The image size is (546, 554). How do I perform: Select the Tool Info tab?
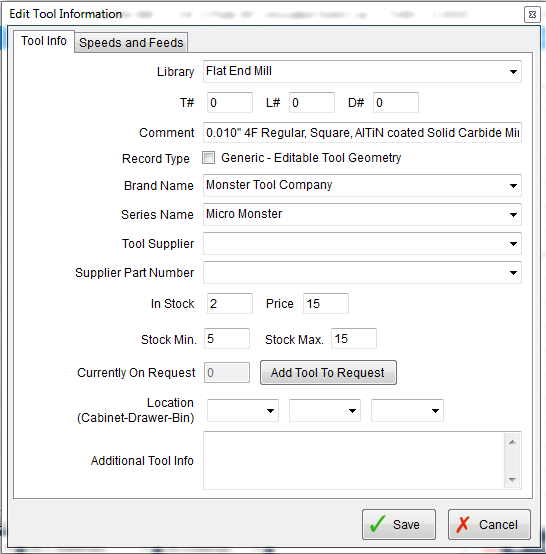[44, 41]
